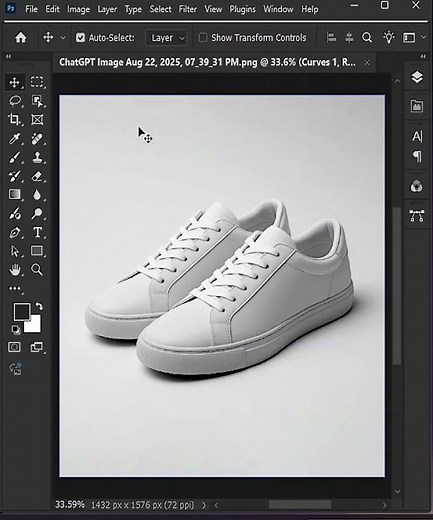Open the Plugins menu
This screenshot has width=433, height=520.
(242, 9)
